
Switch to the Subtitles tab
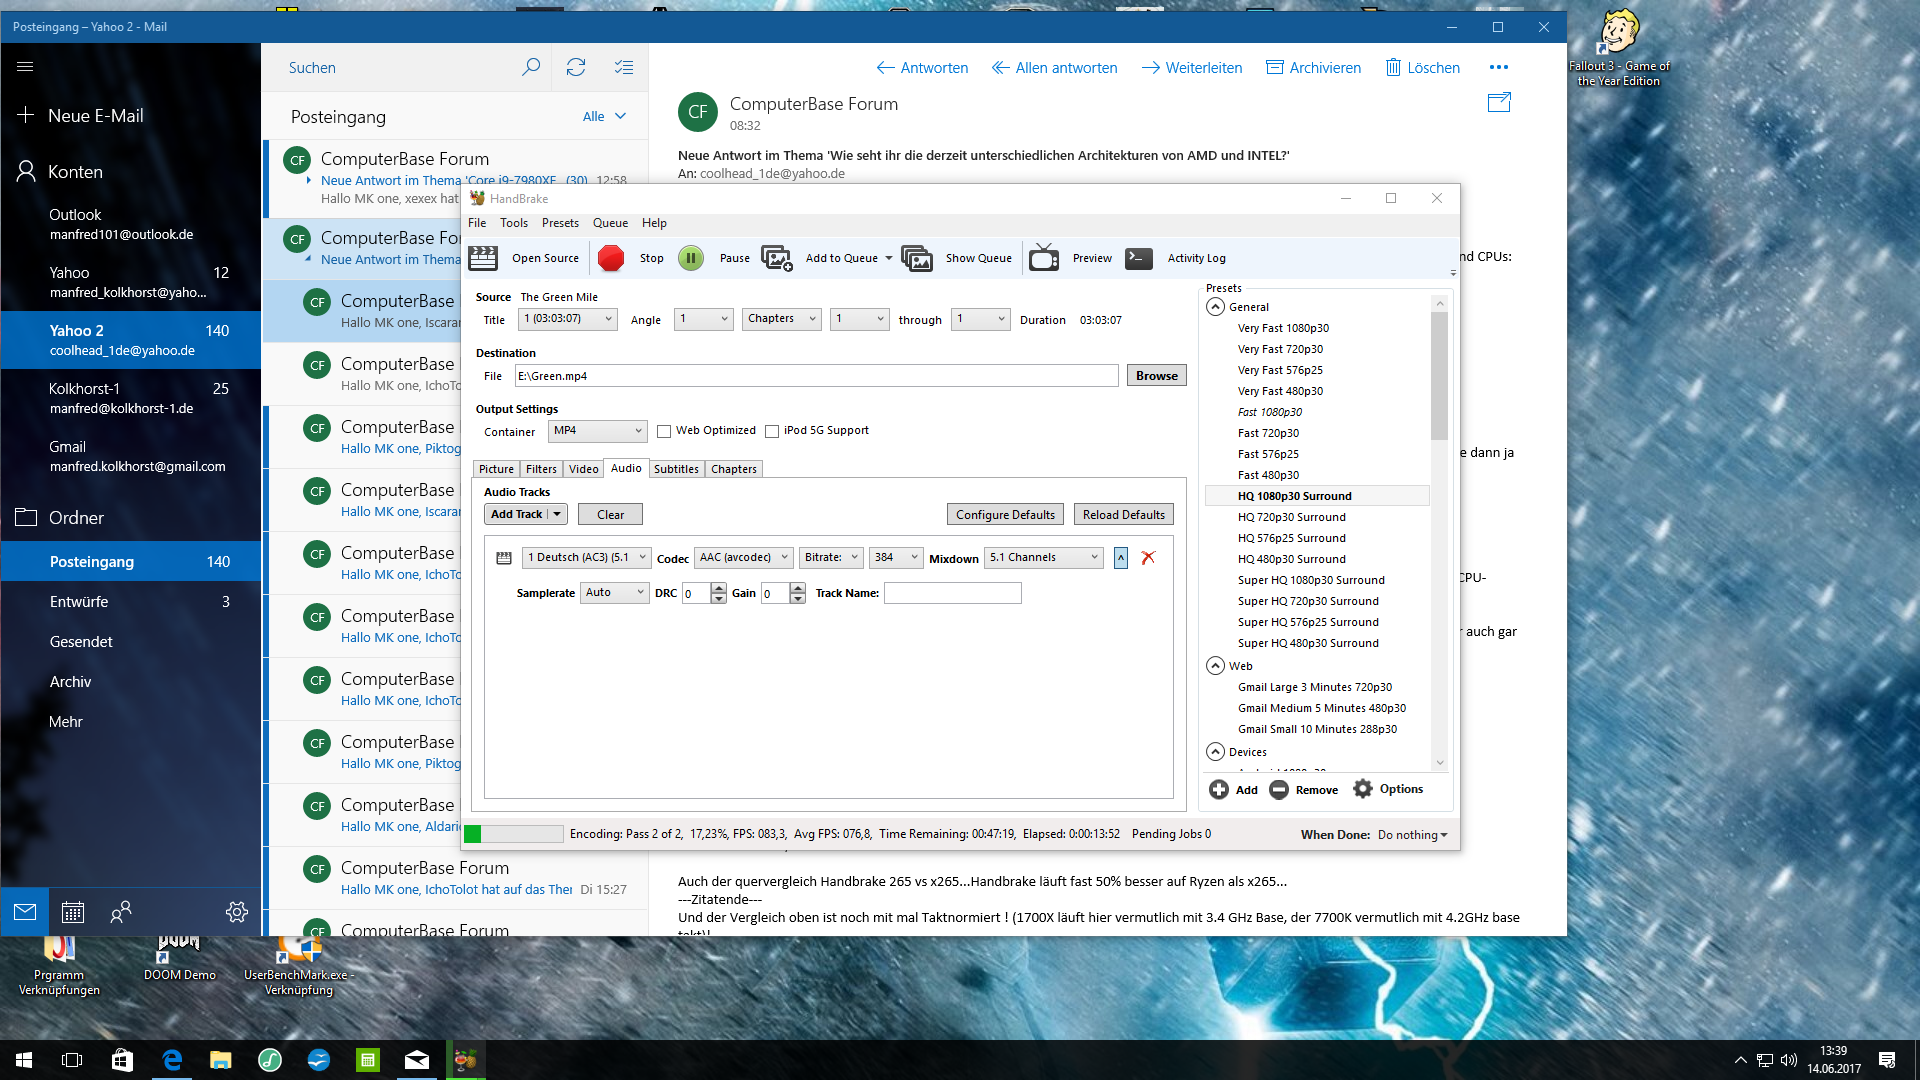(676, 469)
